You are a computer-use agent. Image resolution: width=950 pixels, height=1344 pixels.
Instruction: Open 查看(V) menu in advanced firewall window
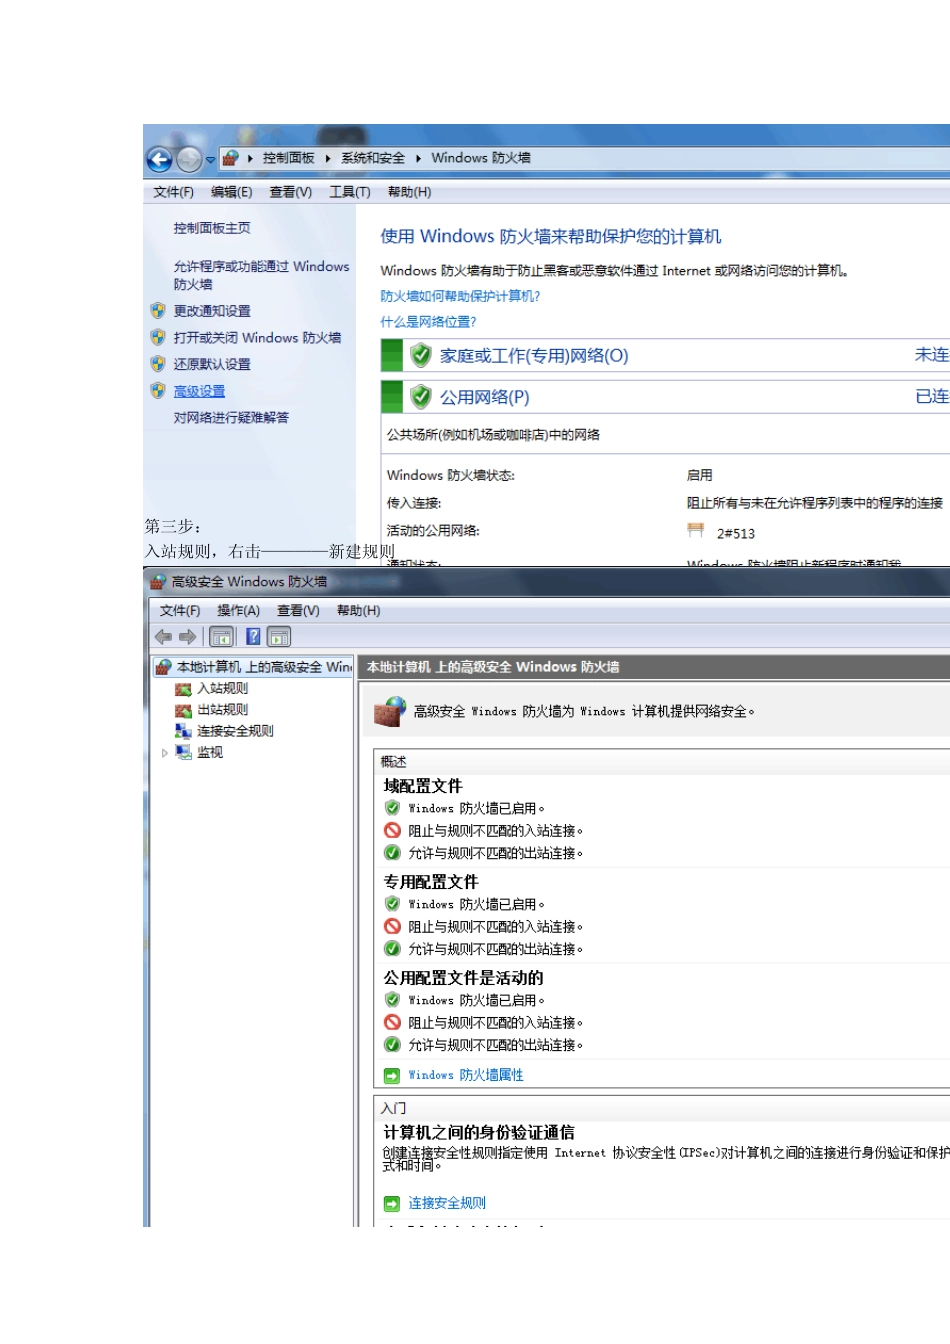click(x=298, y=611)
